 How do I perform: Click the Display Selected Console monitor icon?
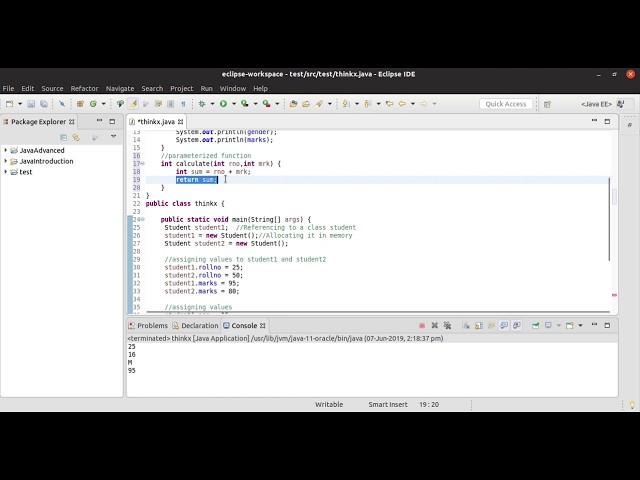click(x=548, y=325)
